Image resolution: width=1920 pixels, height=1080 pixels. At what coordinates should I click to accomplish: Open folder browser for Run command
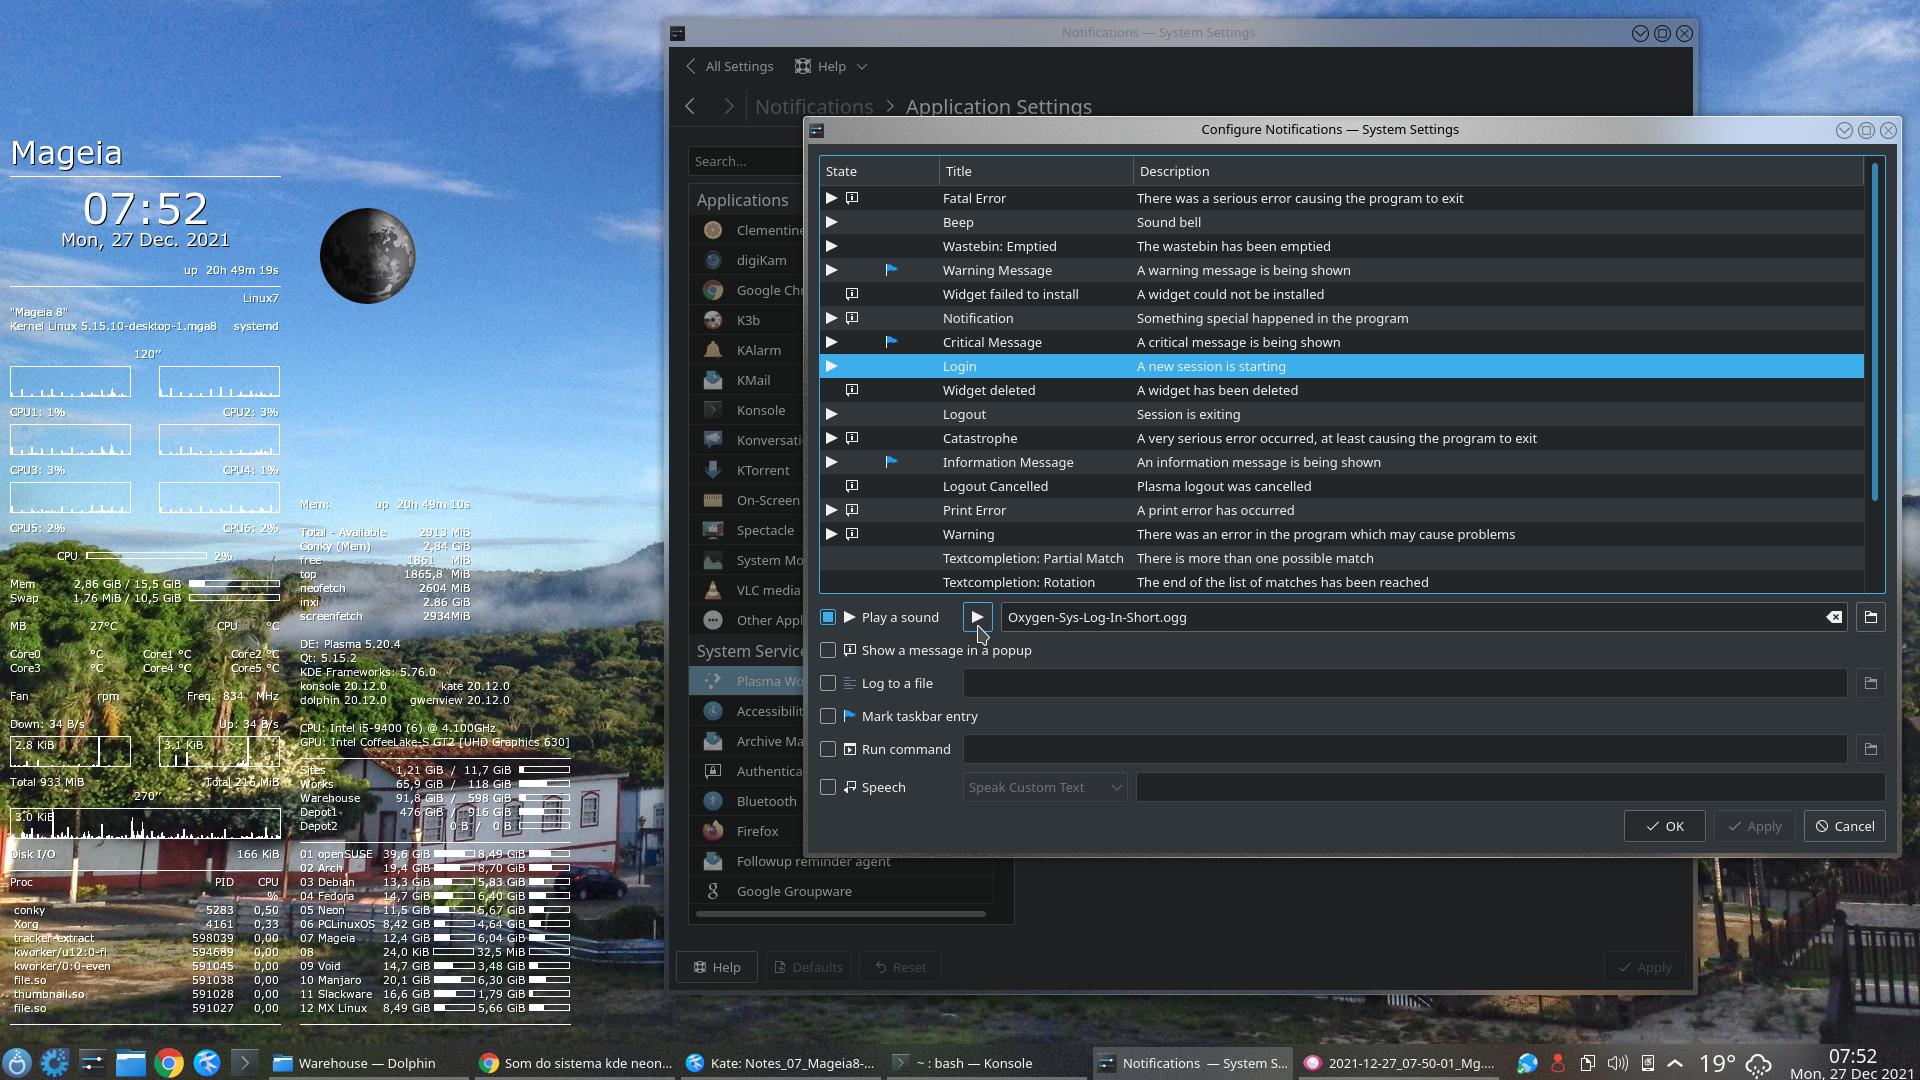point(1870,749)
